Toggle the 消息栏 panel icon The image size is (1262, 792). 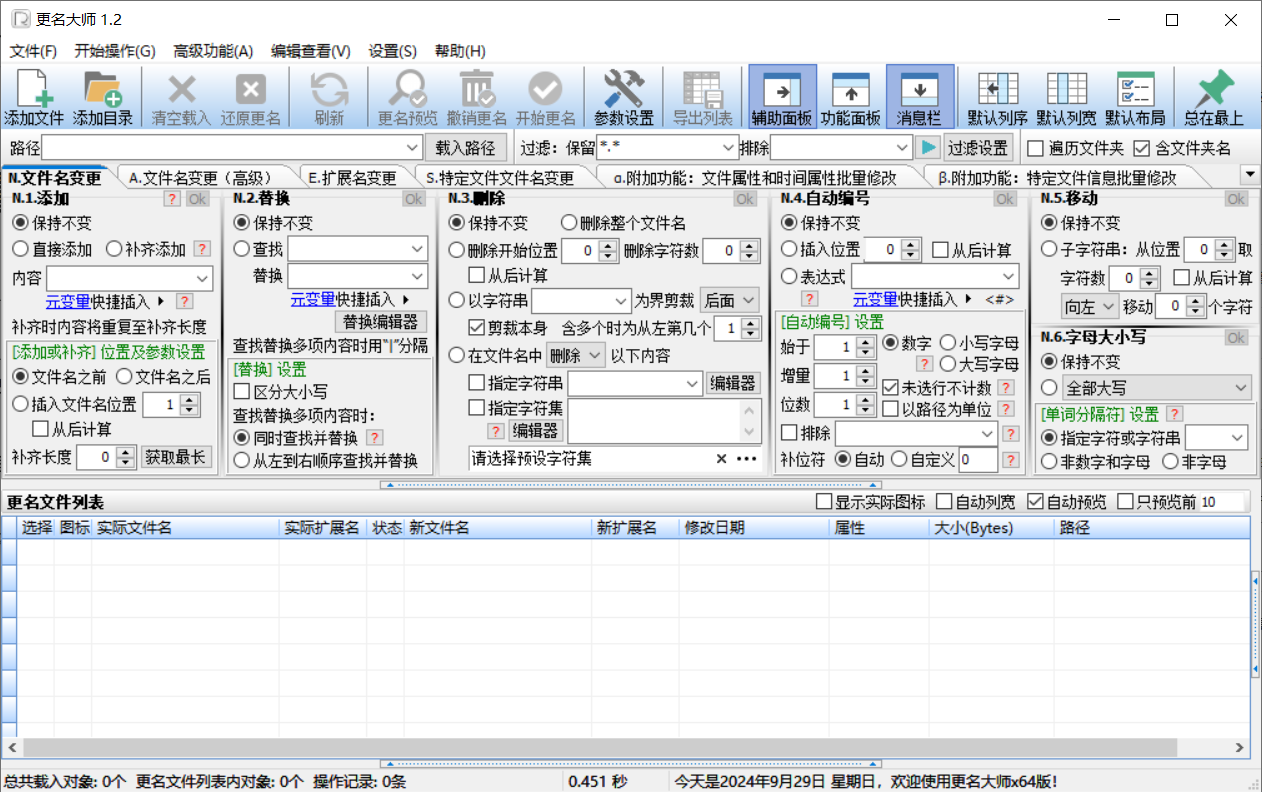[x=919, y=98]
